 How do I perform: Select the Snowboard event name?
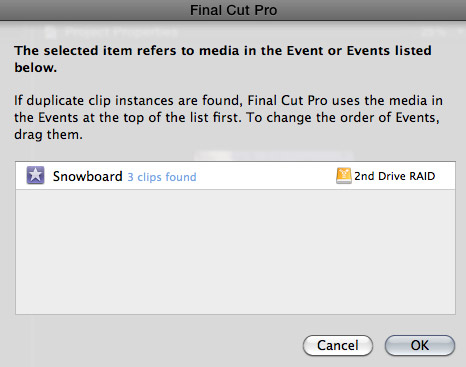click(x=88, y=176)
